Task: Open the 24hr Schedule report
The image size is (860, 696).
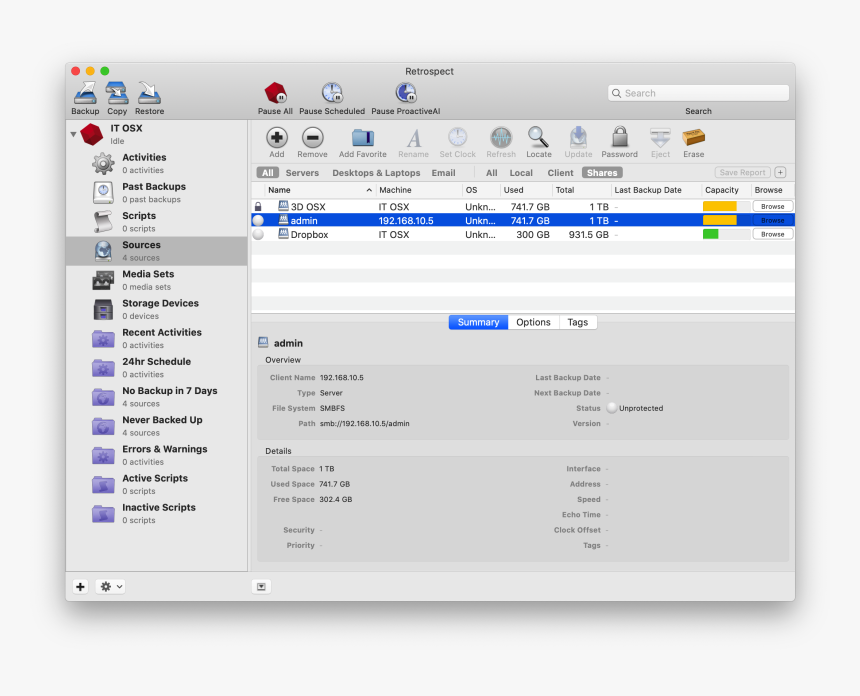Action: point(157,367)
